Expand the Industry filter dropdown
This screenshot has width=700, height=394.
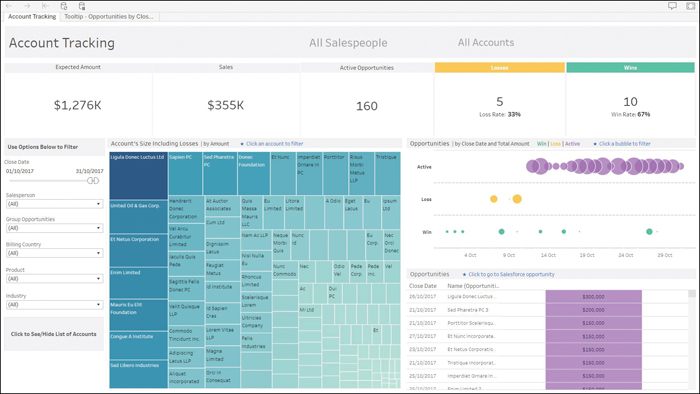pos(54,305)
